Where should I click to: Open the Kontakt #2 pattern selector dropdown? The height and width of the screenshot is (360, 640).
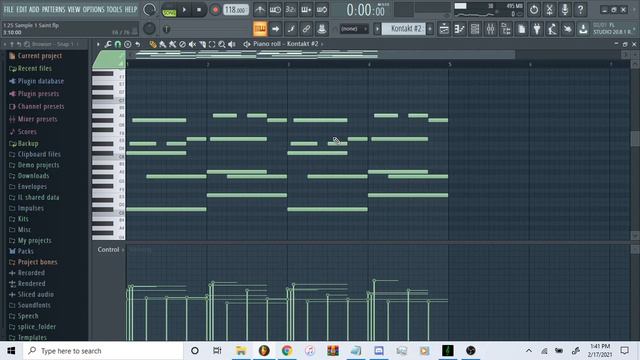[404, 29]
